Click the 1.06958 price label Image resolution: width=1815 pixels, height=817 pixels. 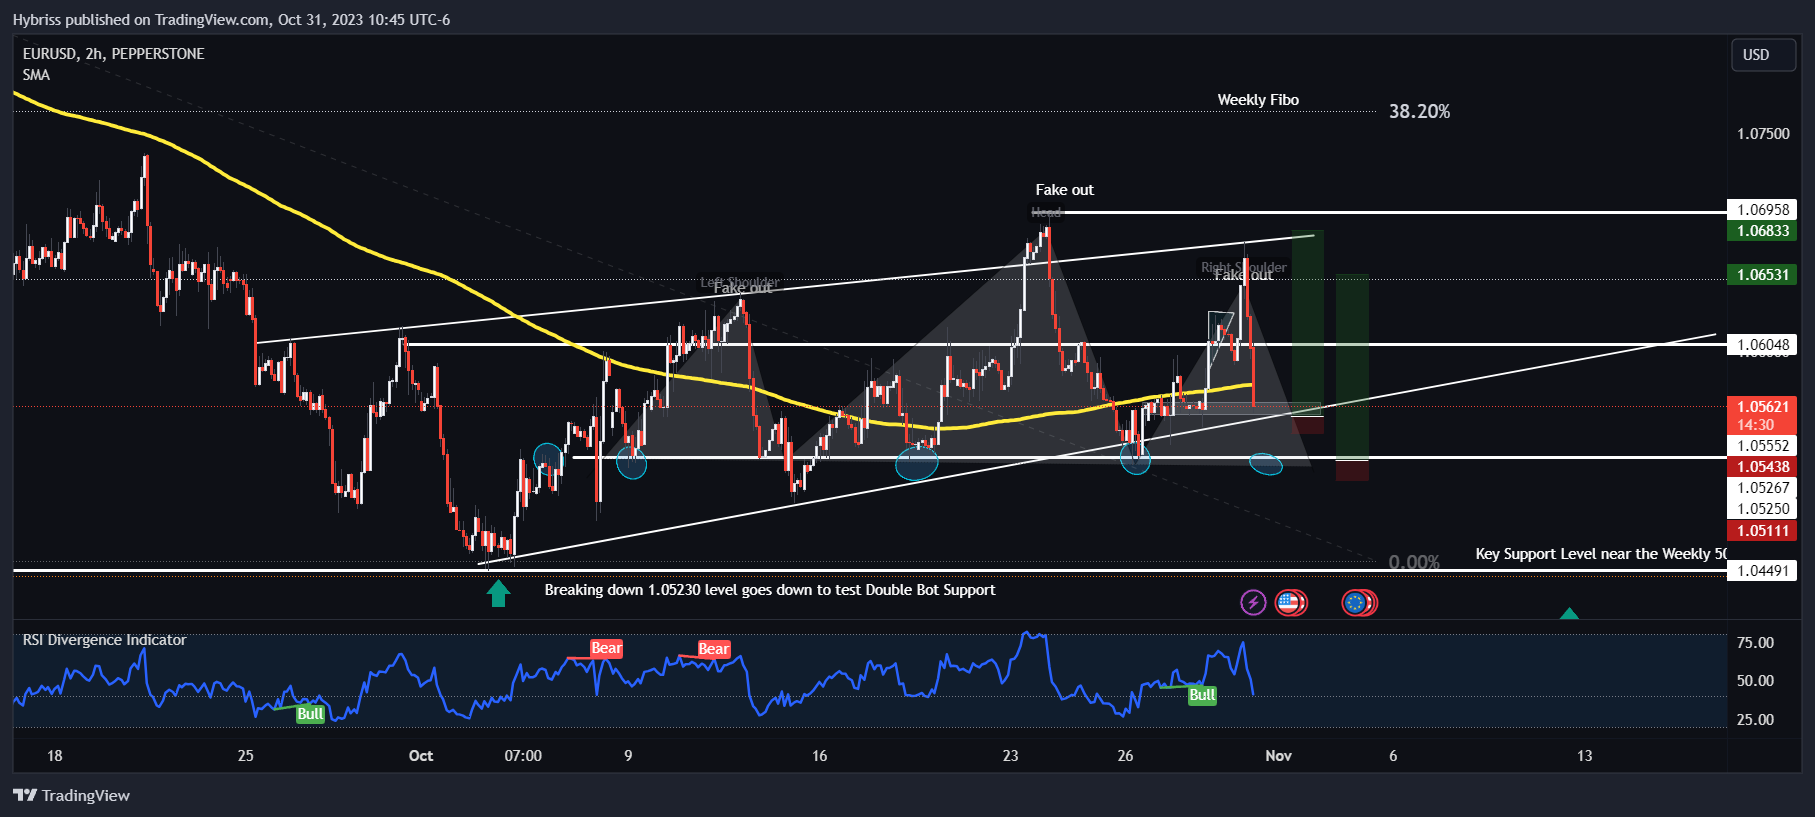pyautogui.click(x=1762, y=210)
